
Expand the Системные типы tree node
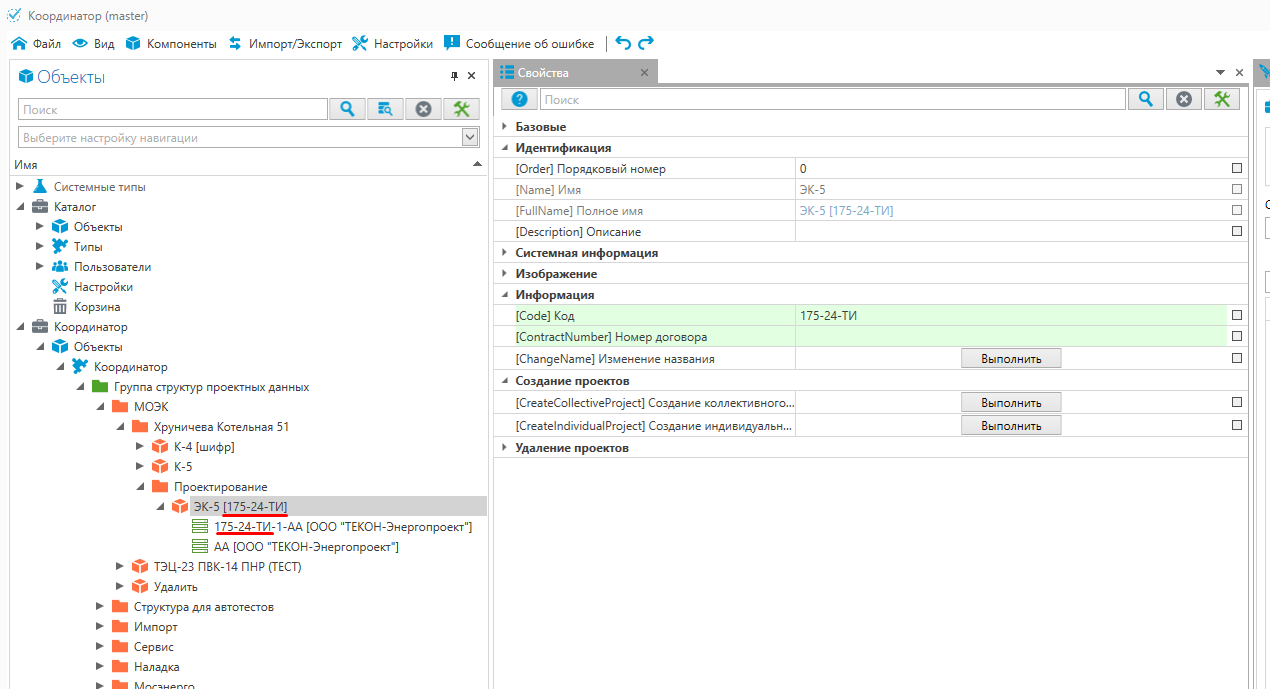(x=20, y=187)
